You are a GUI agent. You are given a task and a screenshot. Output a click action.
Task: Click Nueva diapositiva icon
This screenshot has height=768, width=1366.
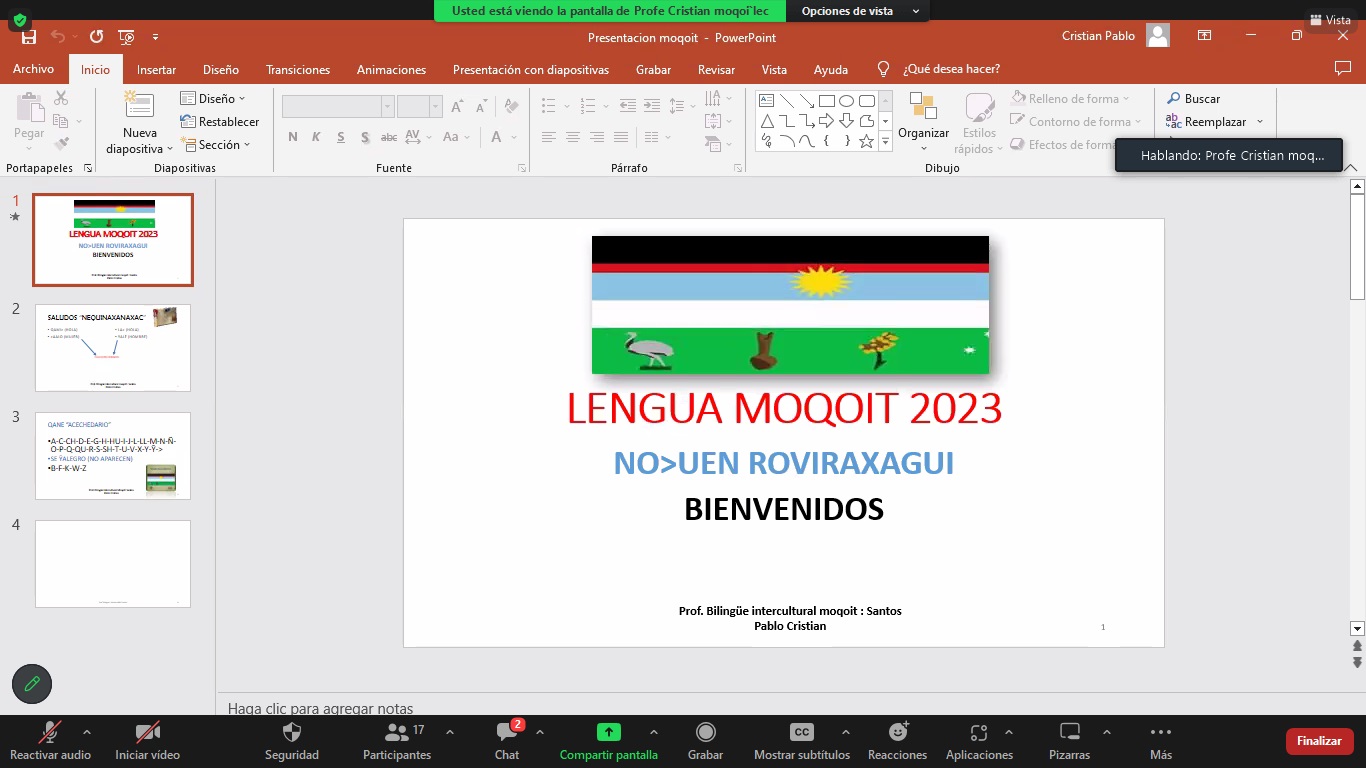(139, 107)
